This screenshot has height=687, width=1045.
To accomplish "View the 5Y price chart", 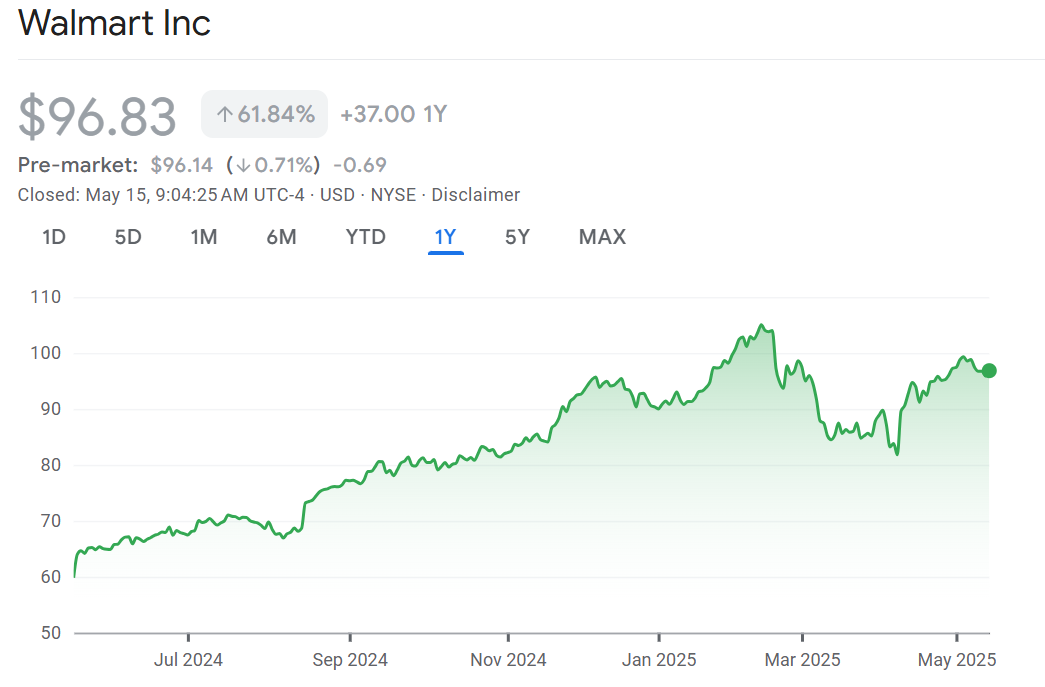I will [x=517, y=237].
